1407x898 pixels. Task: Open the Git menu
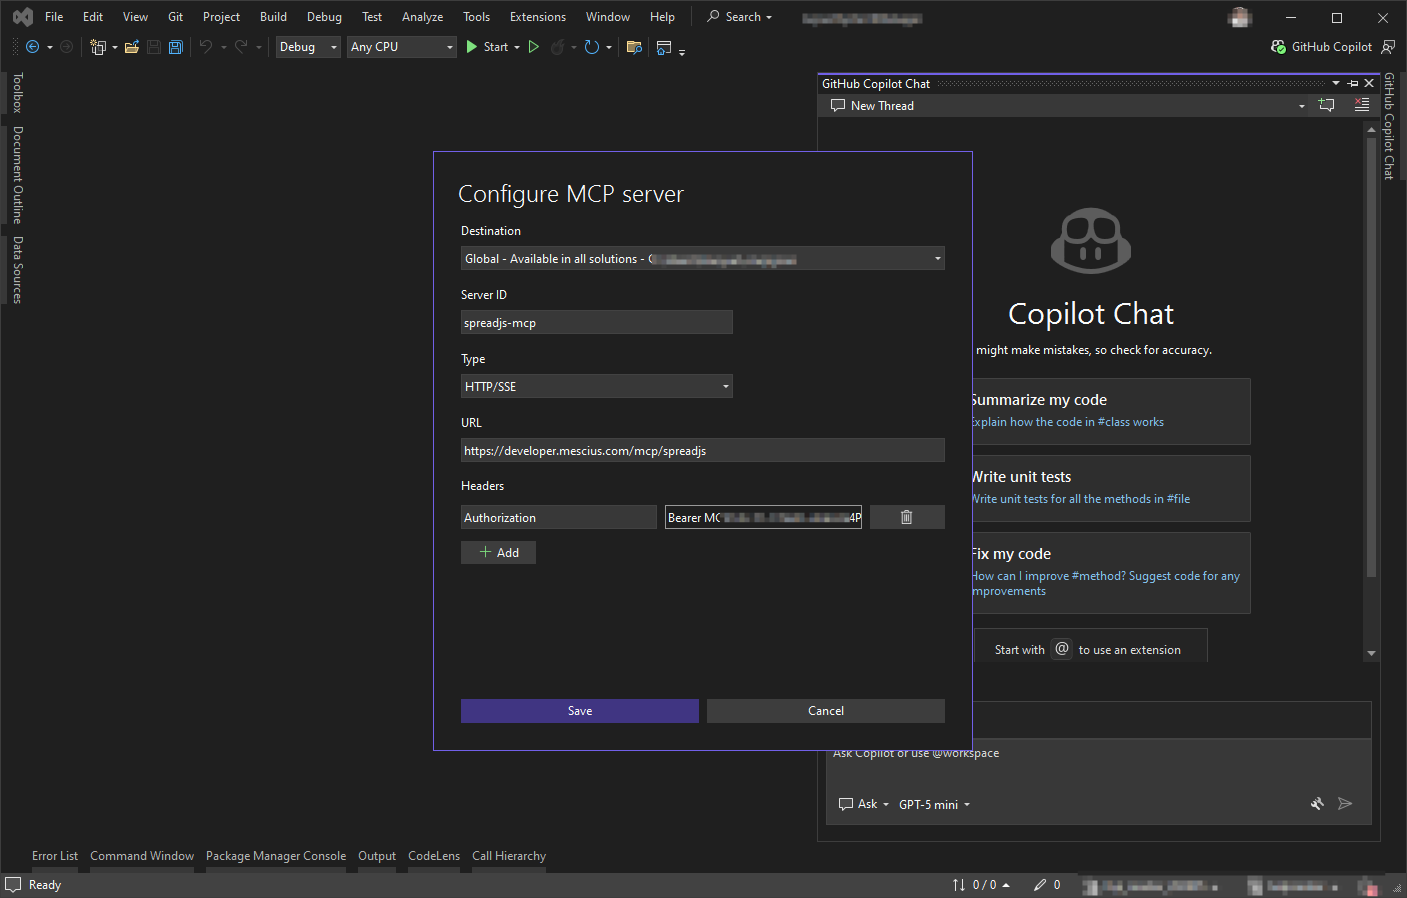(x=176, y=17)
